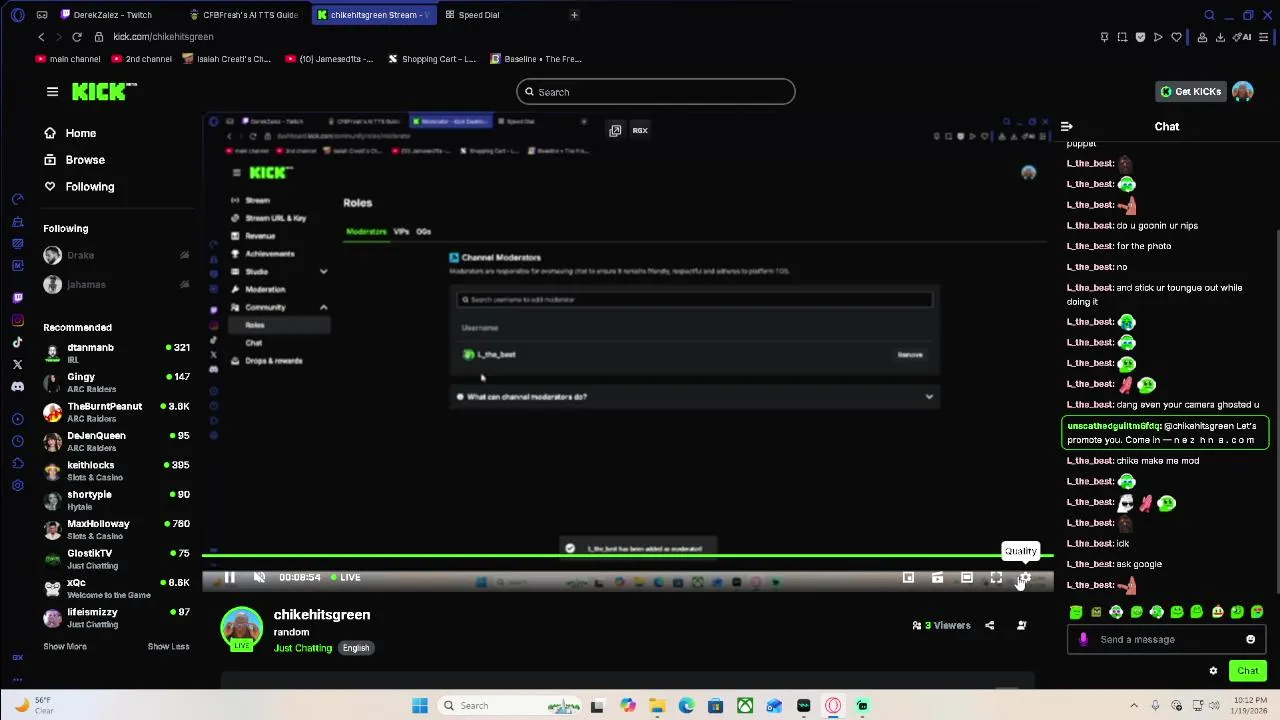Open chikehitsgreen channel avatar

241,627
